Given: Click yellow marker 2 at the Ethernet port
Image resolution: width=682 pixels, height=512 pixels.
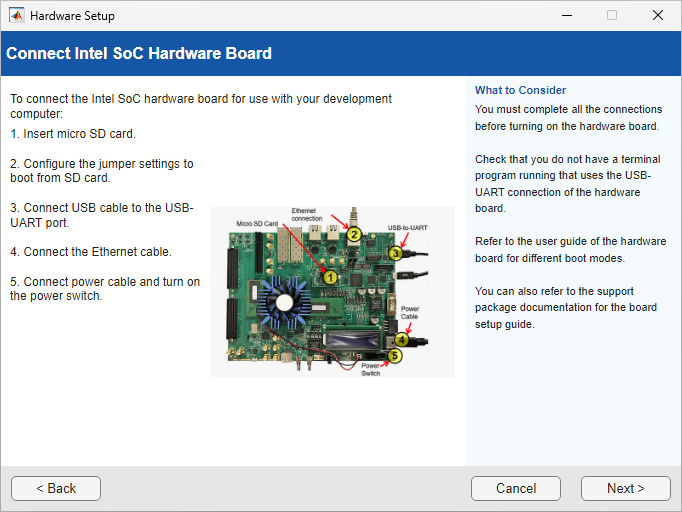Looking at the screenshot, I should click(353, 235).
